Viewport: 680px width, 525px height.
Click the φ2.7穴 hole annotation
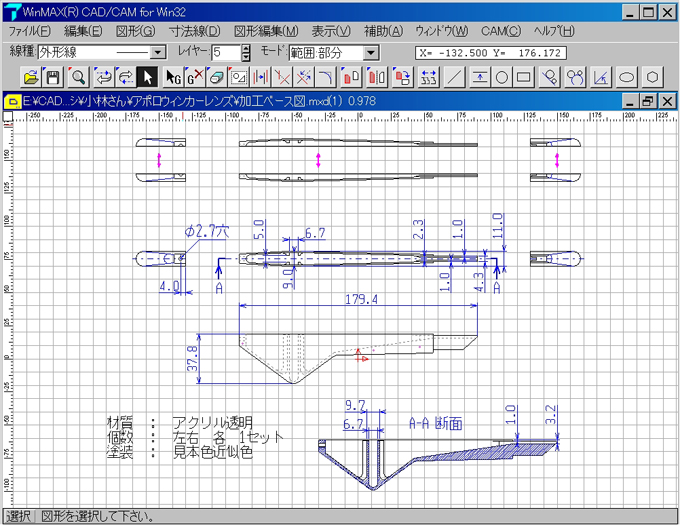(206, 232)
